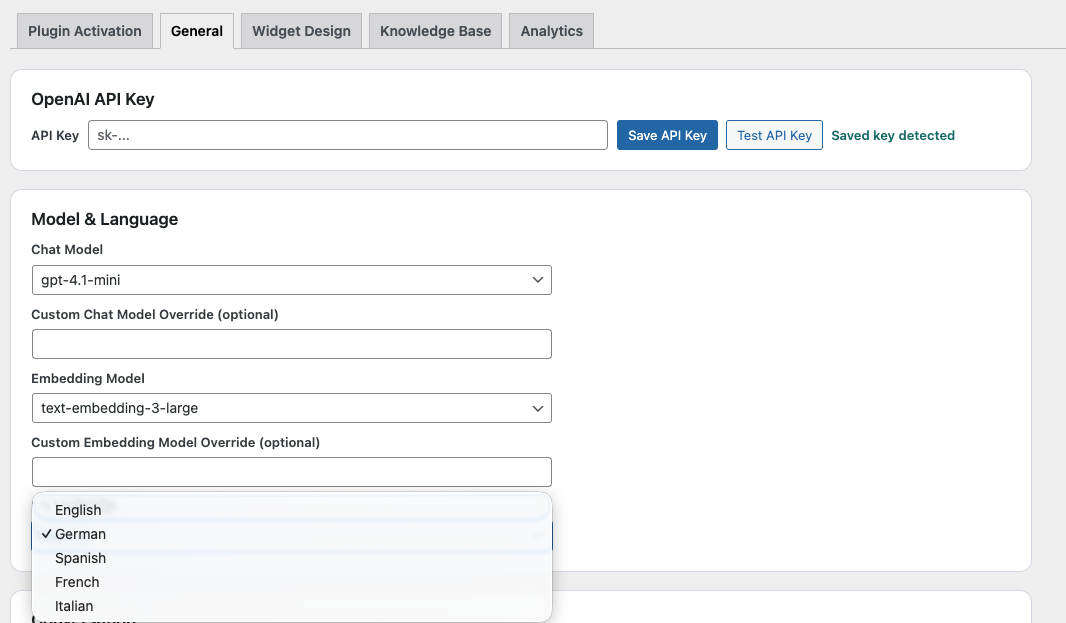Open the Plugin Activation tab
This screenshot has width=1066, height=623.
tap(84, 31)
